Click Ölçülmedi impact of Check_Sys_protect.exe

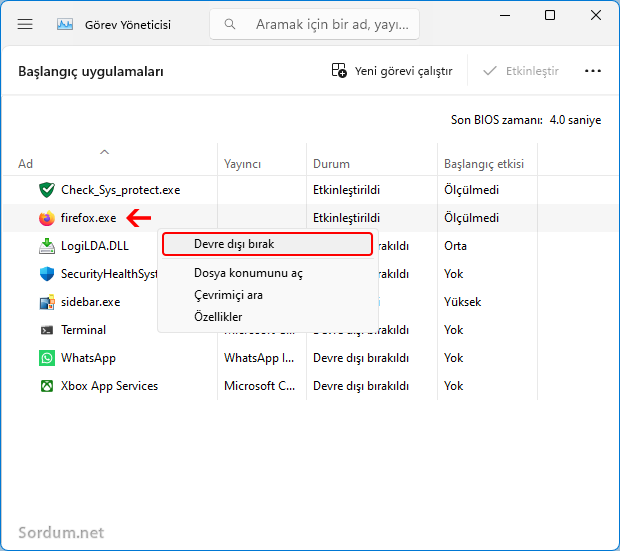click(471, 190)
